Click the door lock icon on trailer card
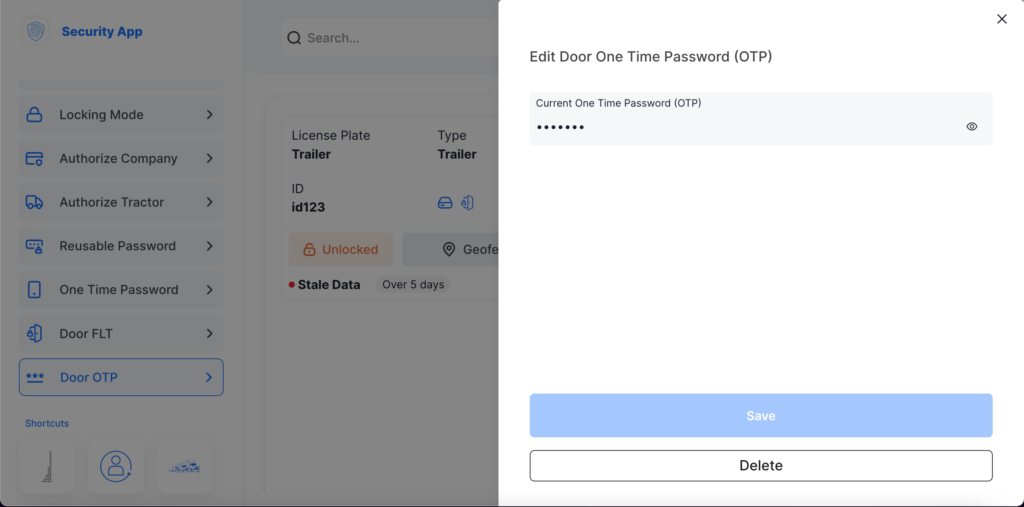 pyautogui.click(x=467, y=202)
